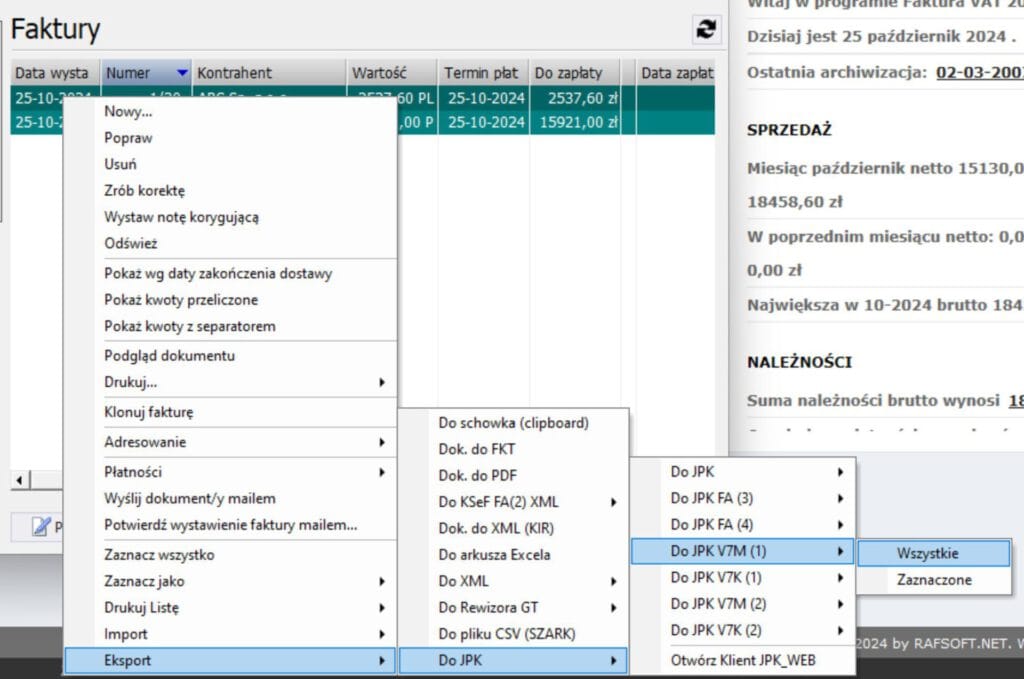Select the second invoice row amount 15921,00 zł

(x=575, y=122)
